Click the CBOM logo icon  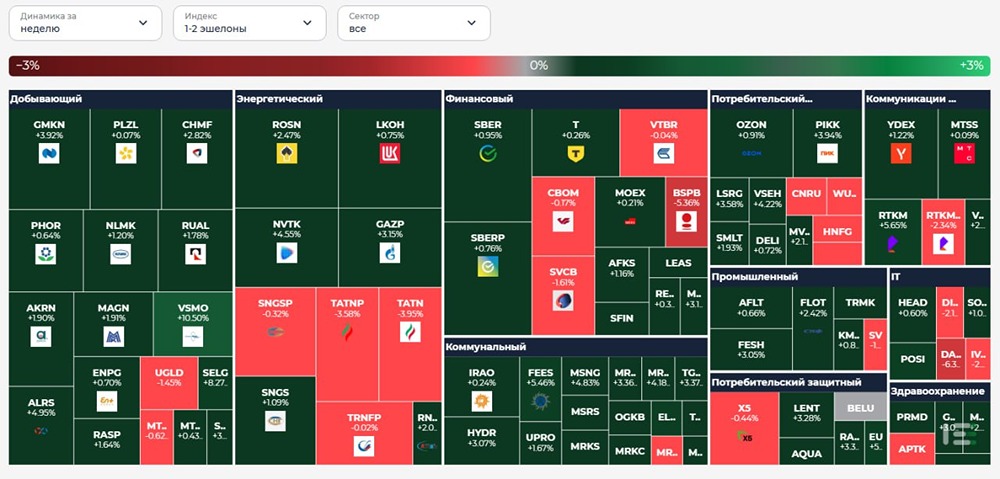click(562, 221)
